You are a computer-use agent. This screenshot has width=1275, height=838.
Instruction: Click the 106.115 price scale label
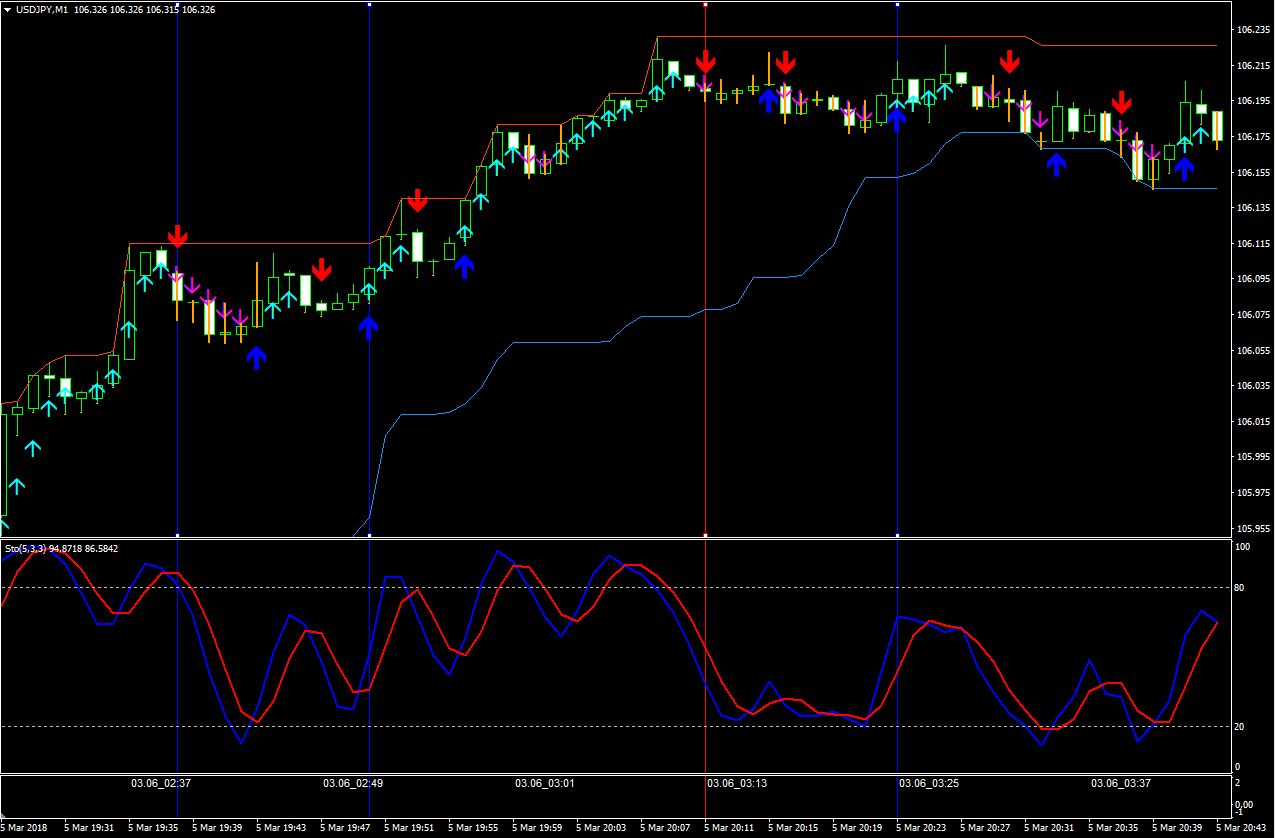(1252, 244)
